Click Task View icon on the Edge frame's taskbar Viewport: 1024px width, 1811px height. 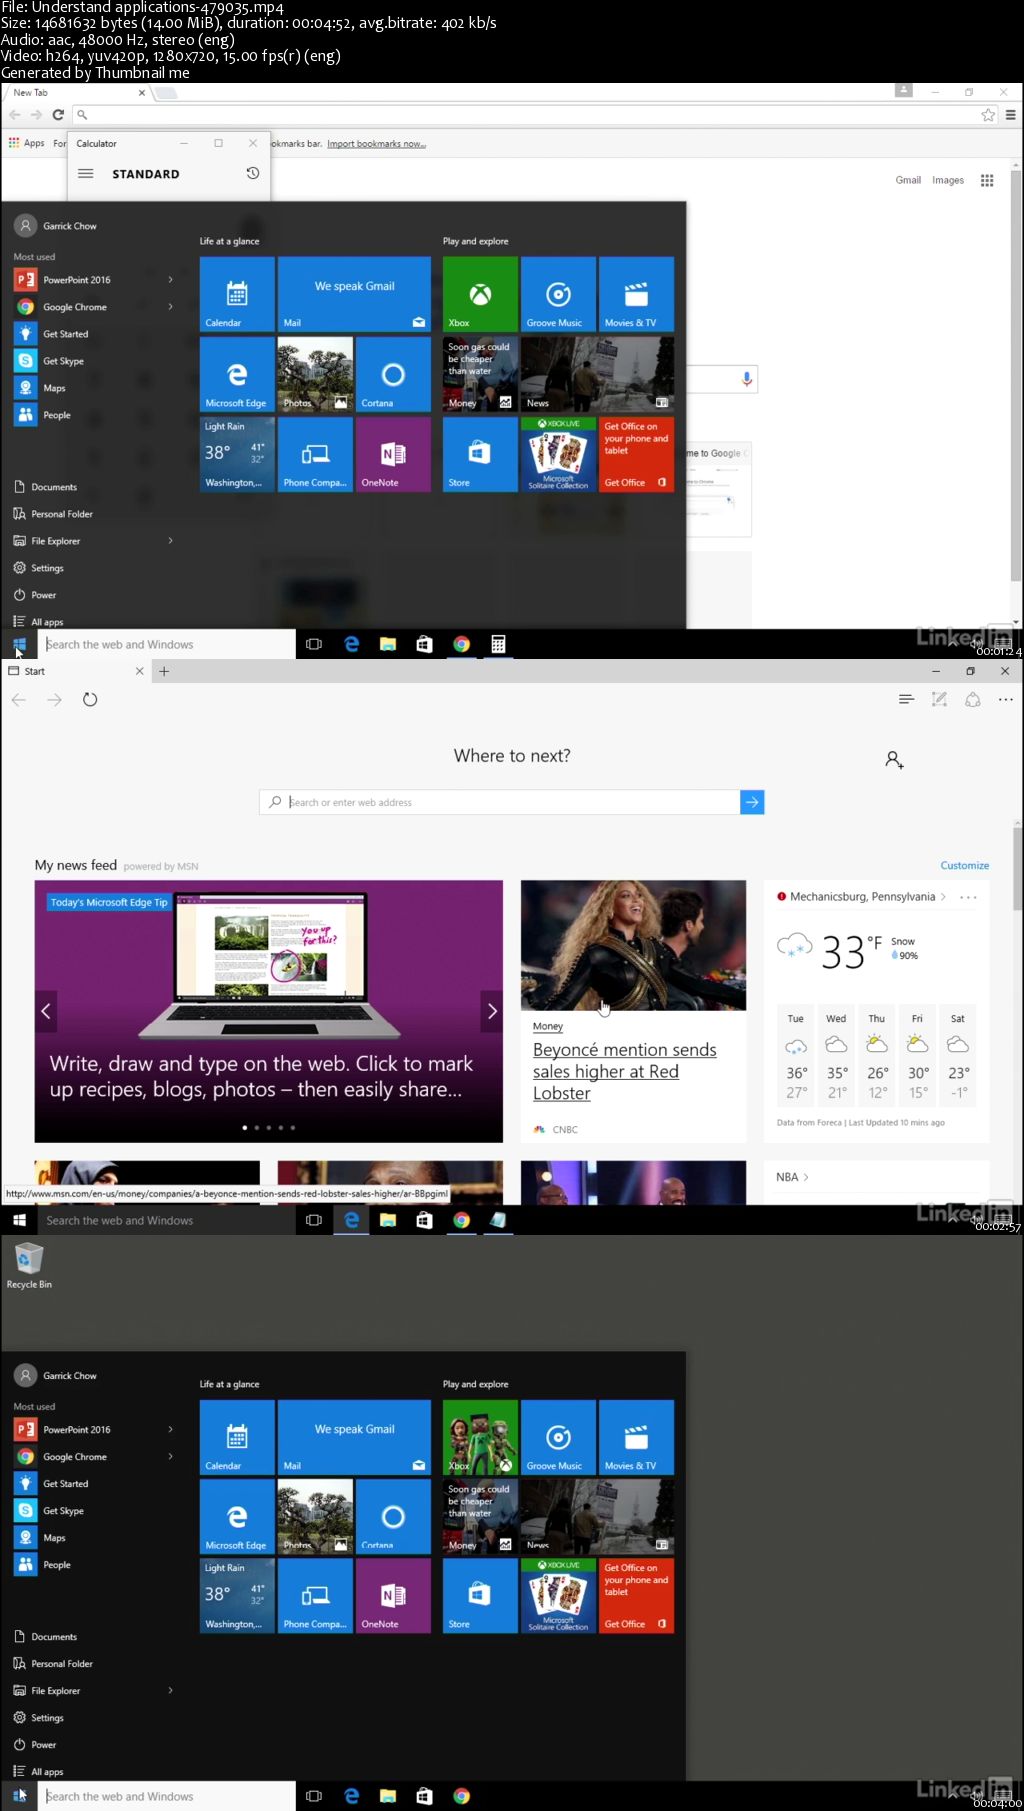314,1220
